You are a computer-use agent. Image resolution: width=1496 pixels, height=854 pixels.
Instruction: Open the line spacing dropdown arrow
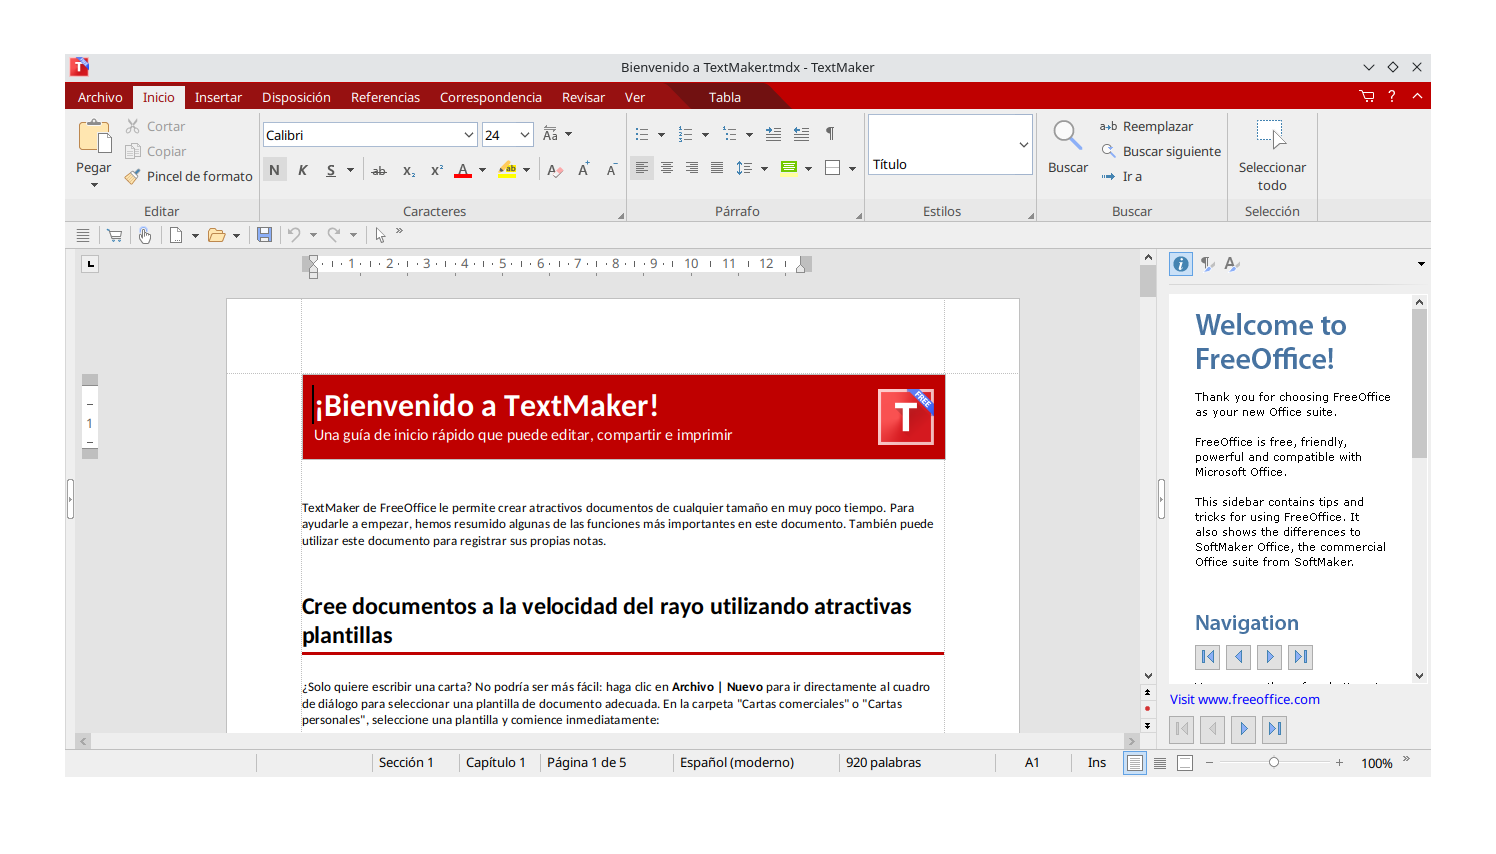(764, 168)
